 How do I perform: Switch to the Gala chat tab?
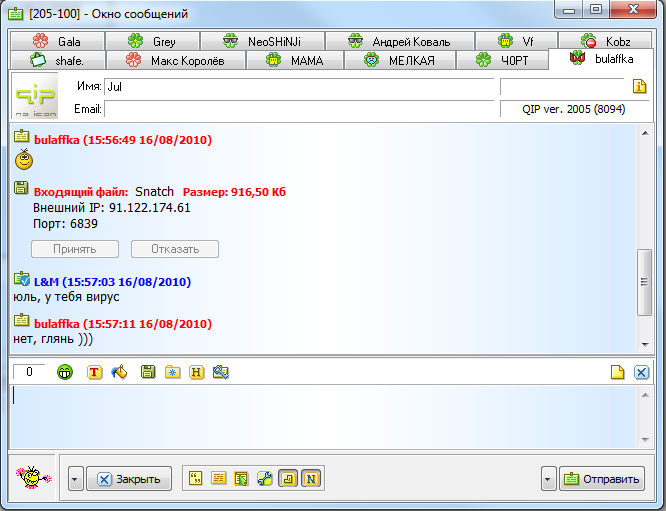(58, 41)
